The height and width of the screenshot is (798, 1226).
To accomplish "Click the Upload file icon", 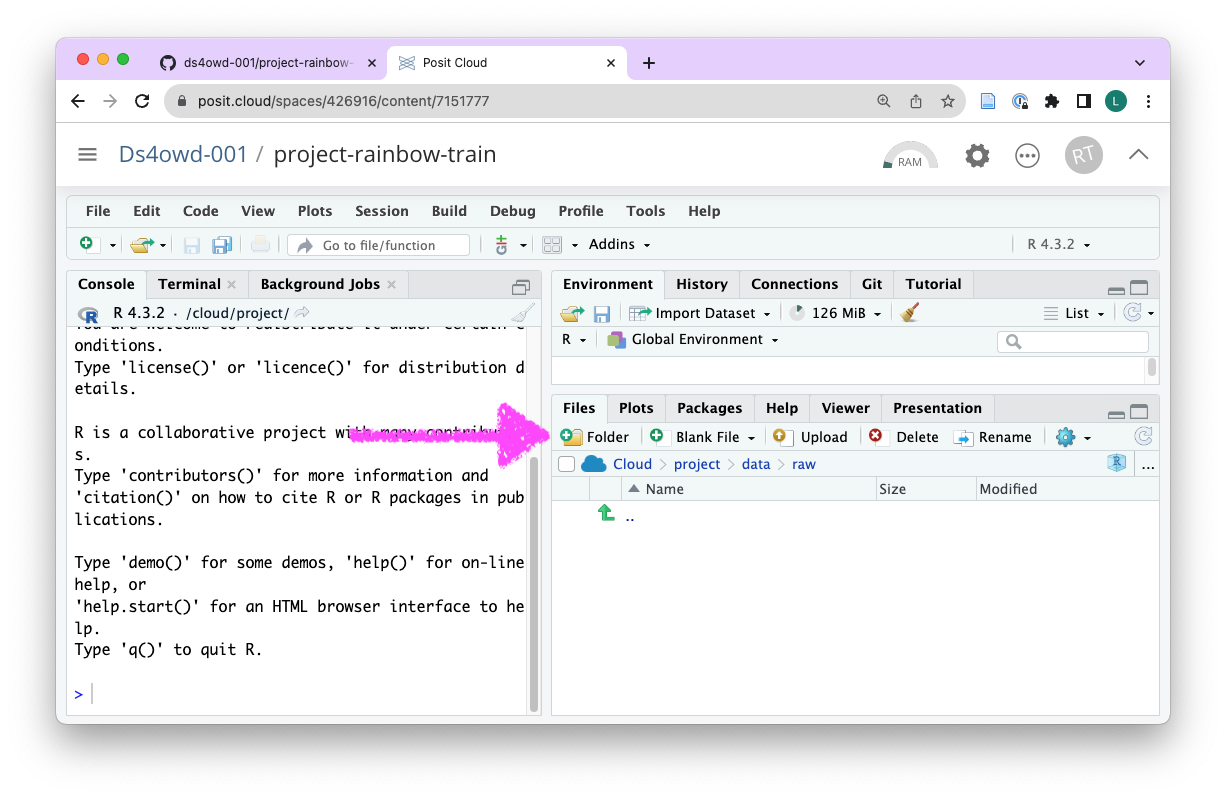I will point(783,437).
